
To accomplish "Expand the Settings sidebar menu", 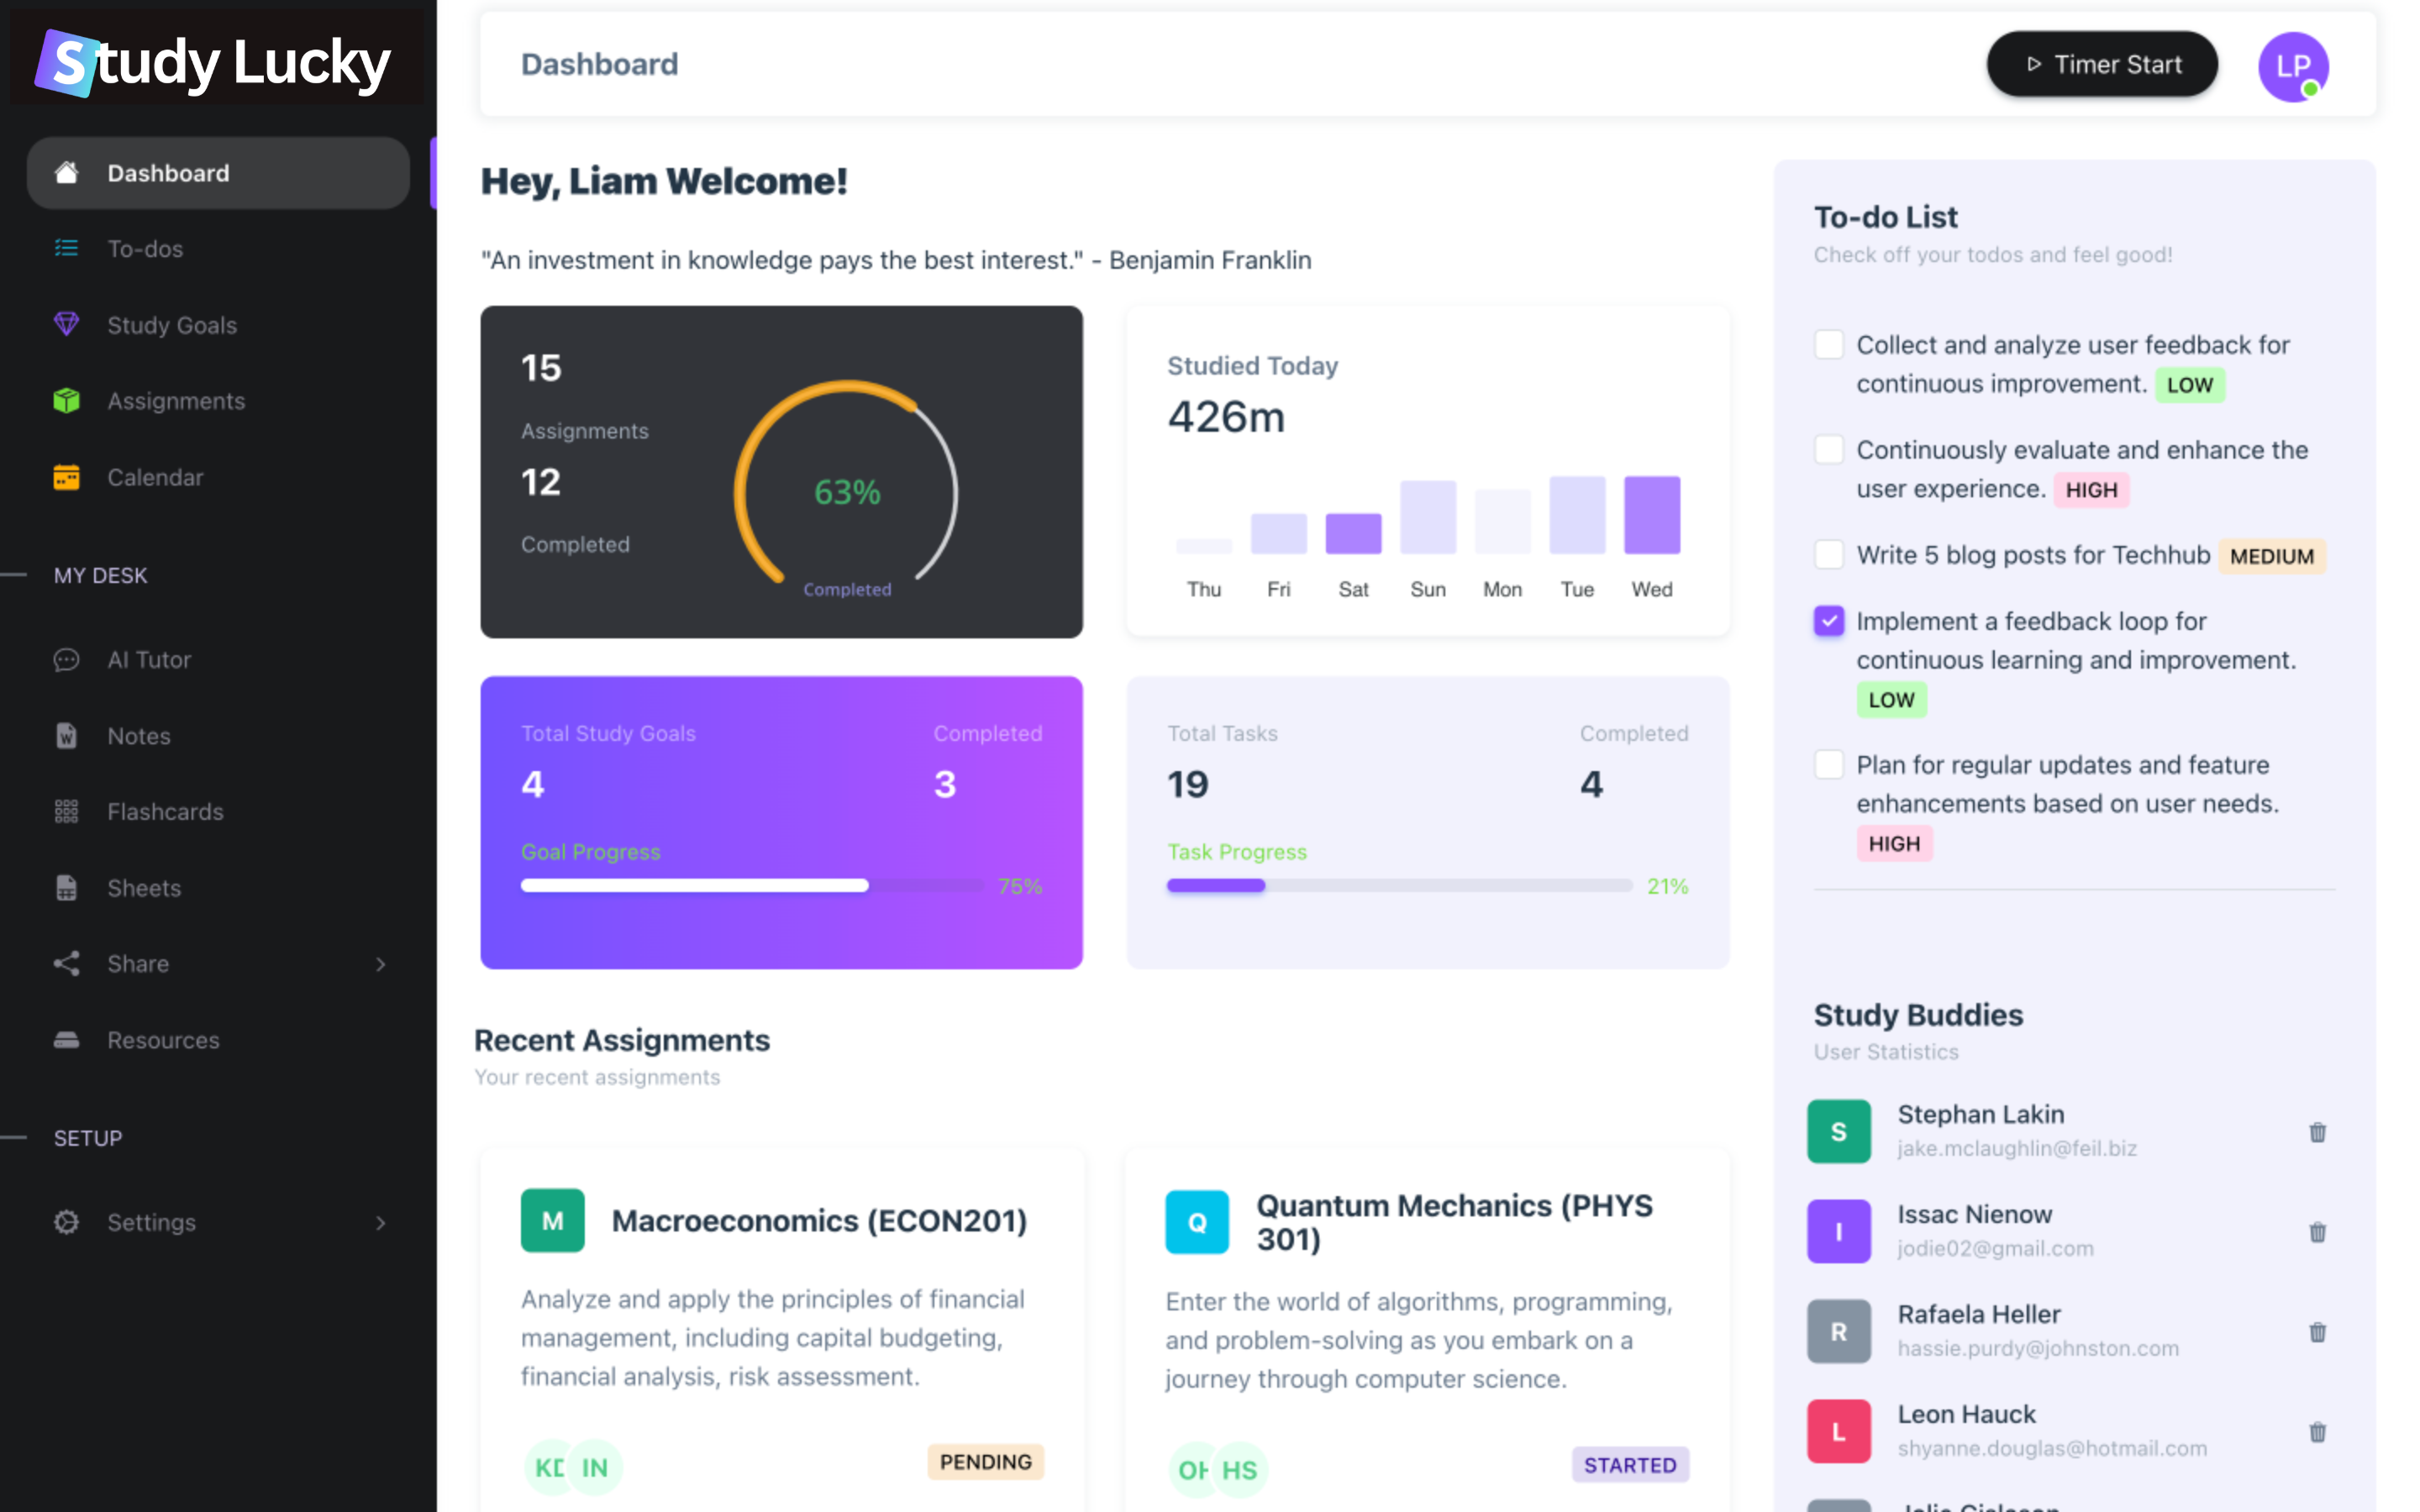I will click(x=380, y=1222).
